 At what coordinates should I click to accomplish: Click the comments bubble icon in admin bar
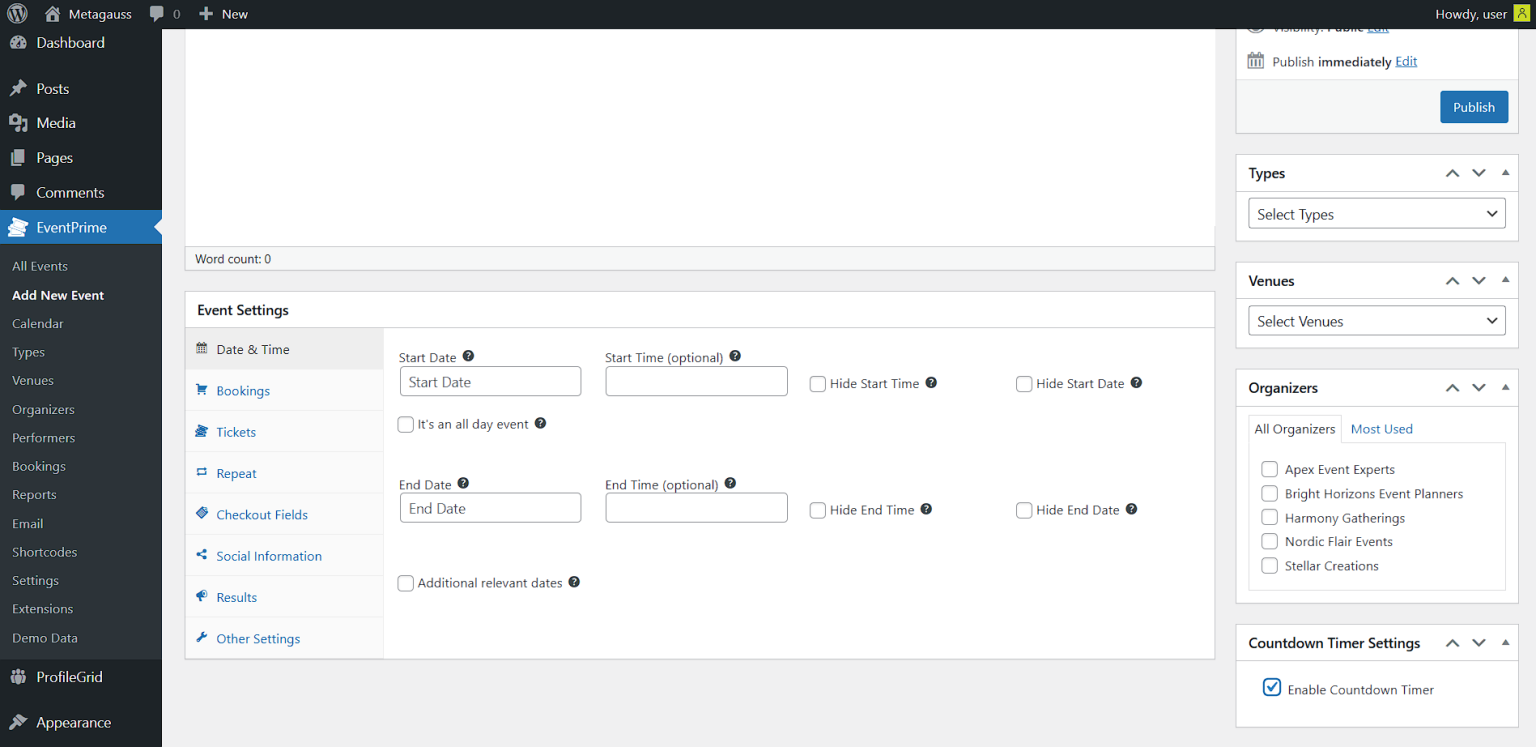[x=157, y=14]
